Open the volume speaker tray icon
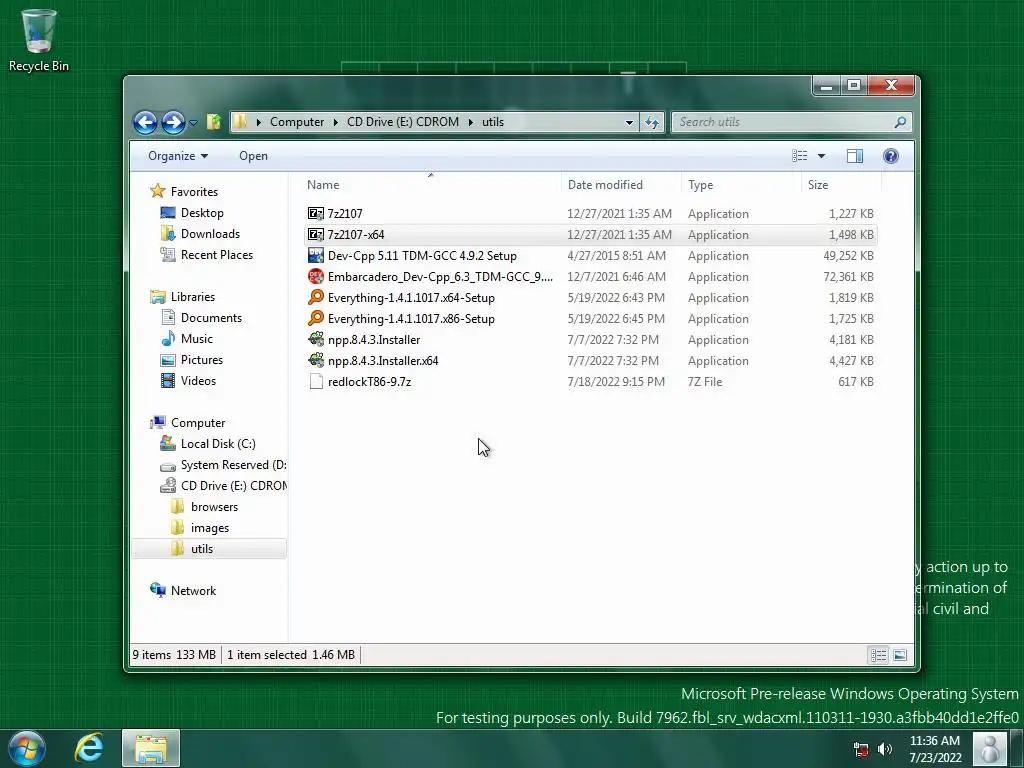The image size is (1024, 768). pos(885,749)
